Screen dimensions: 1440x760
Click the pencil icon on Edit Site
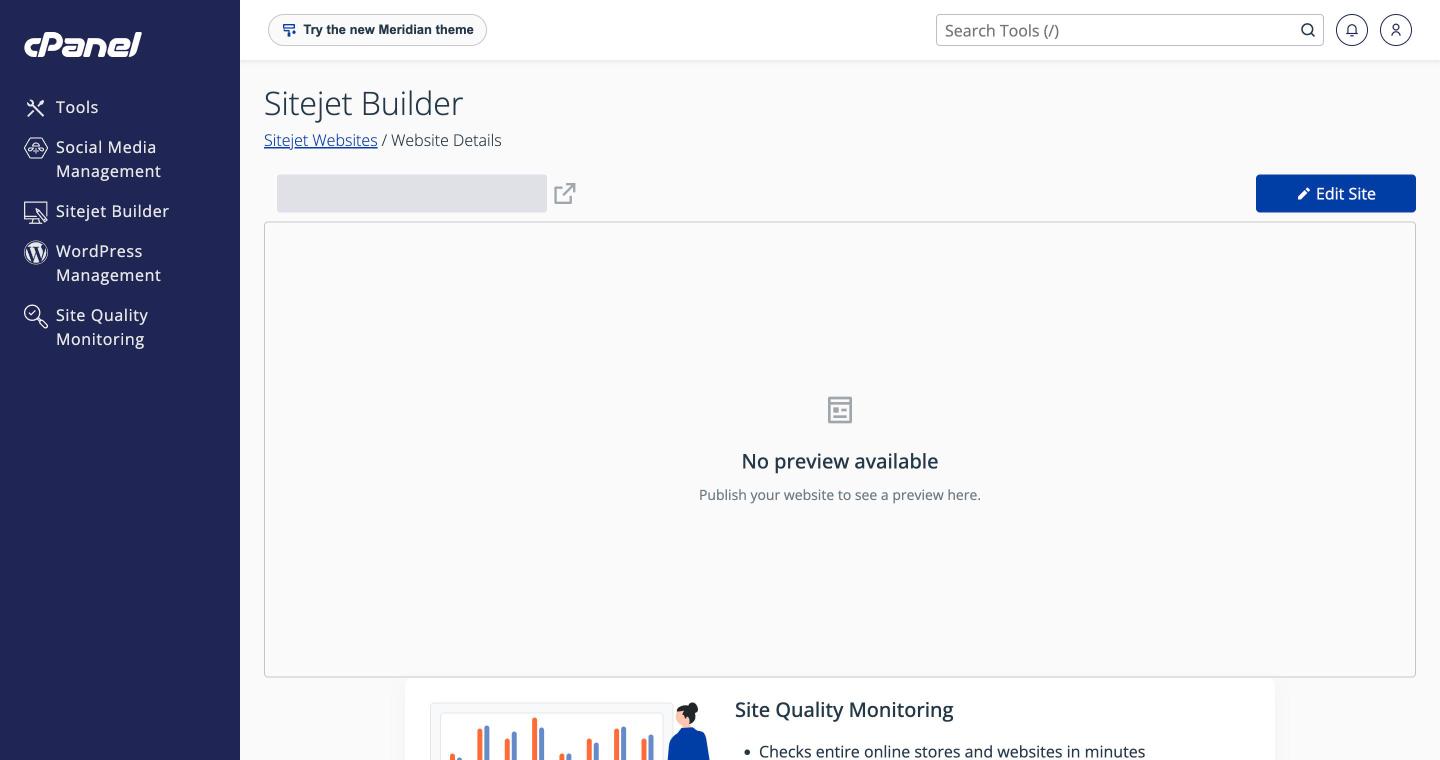(1303, 194)
